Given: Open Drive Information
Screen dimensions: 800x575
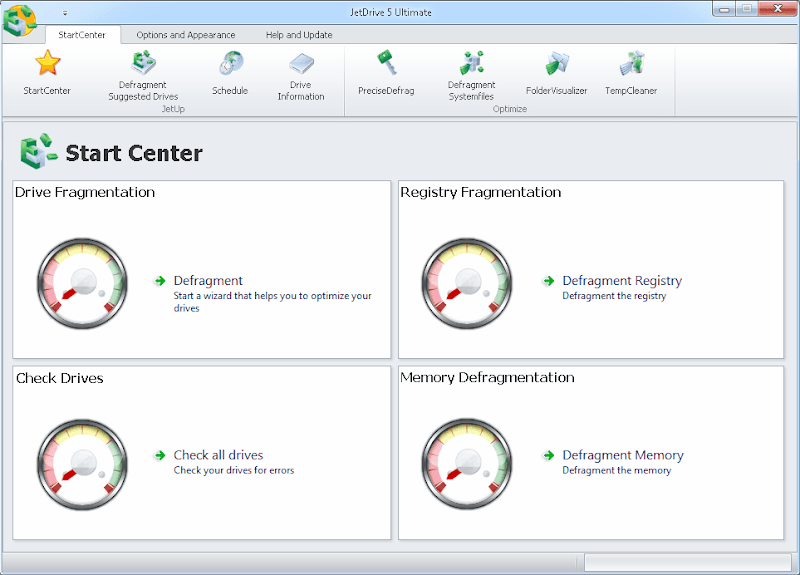Looking at the screenshot, I should coord(301,64).
